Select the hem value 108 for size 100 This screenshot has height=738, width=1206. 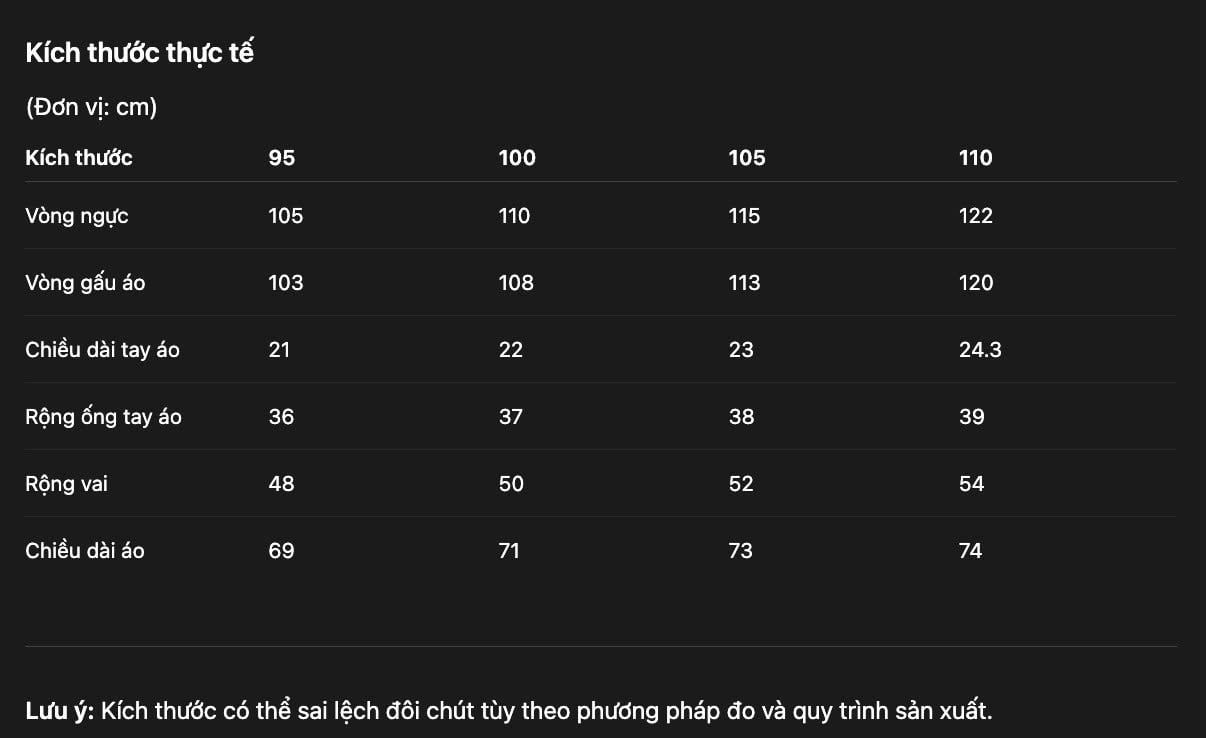click(x=516, y=283)
